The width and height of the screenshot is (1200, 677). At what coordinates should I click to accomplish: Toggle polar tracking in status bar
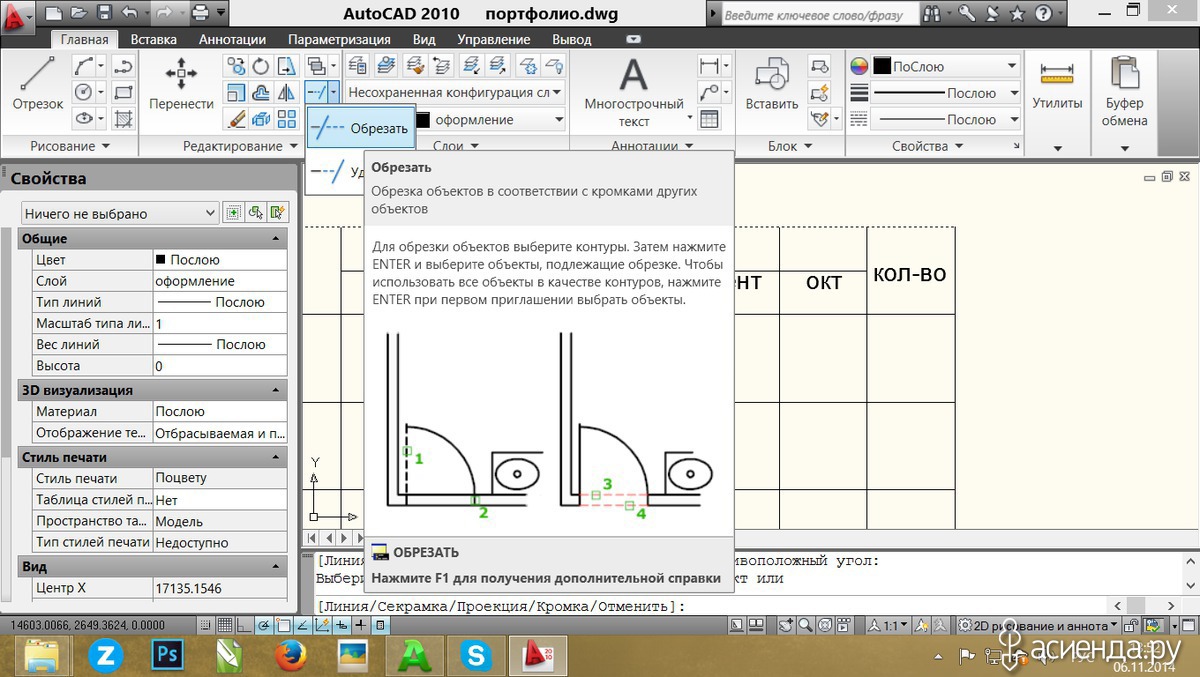pyautogui.click(x=263, y=625)
